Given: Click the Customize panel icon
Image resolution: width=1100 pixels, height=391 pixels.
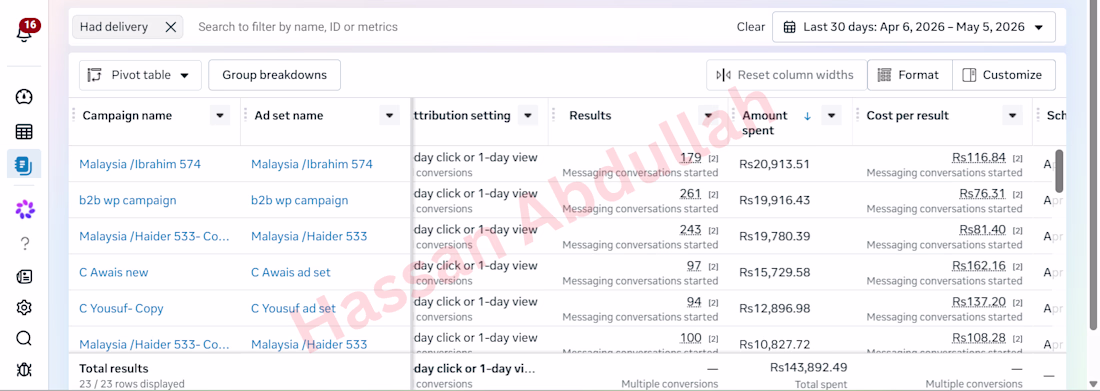Looking at the screenshot, I should [970, 75].
